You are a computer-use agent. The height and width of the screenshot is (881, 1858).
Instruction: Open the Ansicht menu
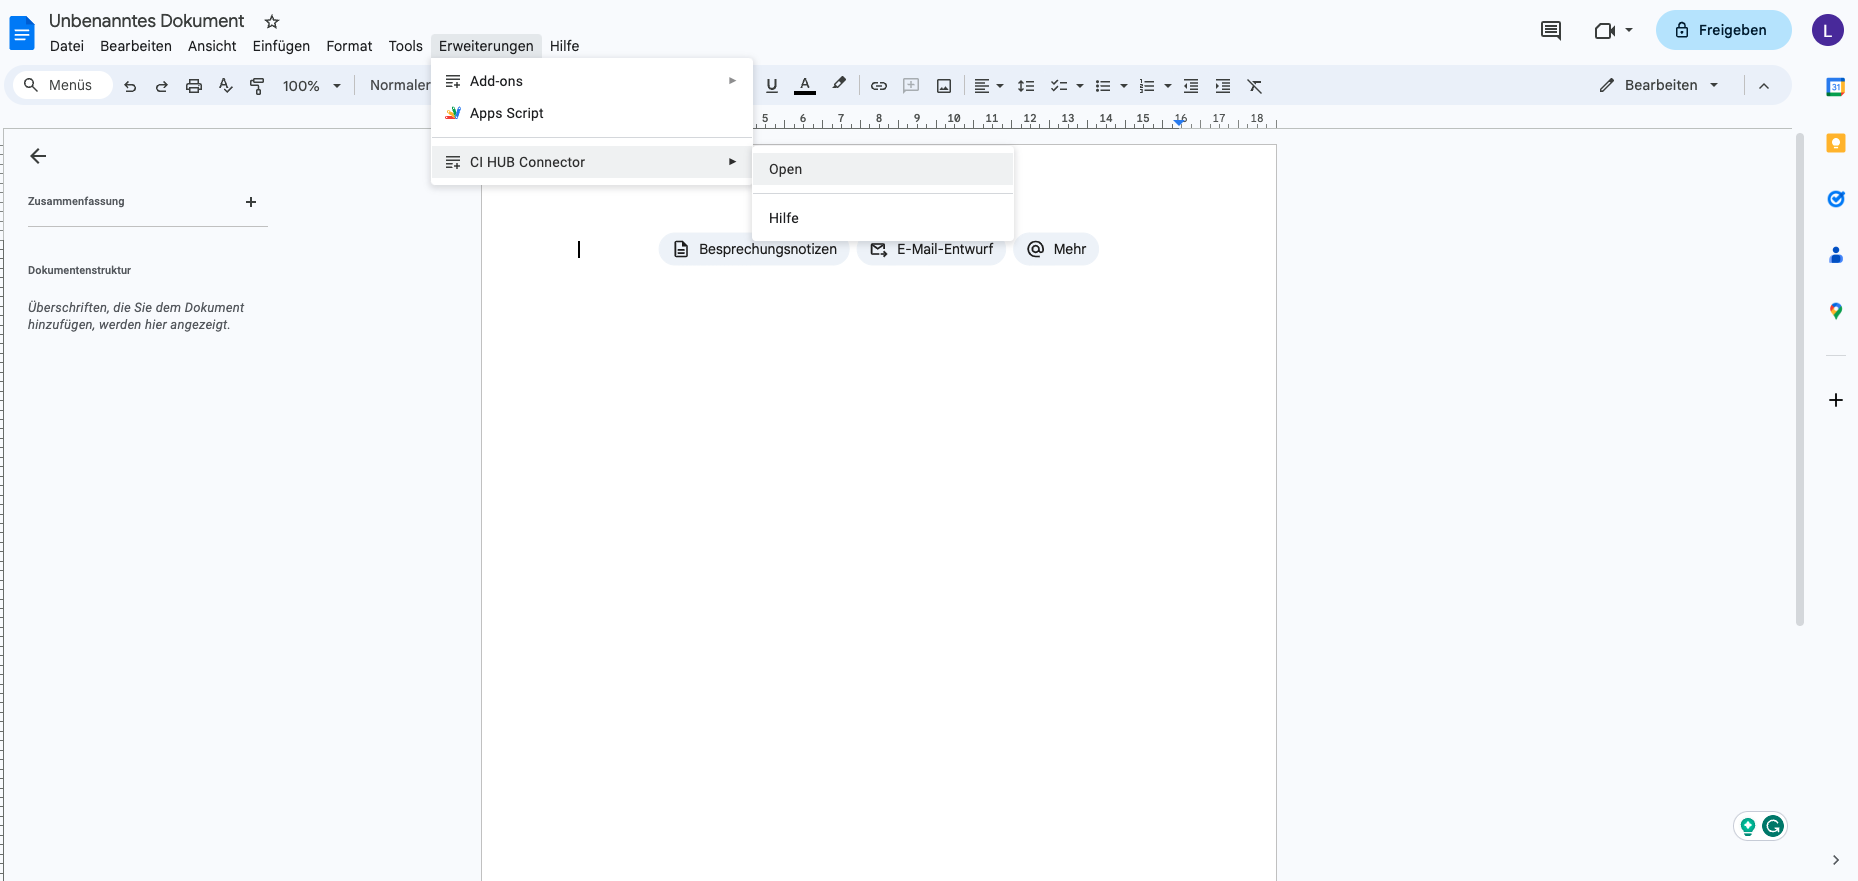pyautogui.click(x=212, y=46)
